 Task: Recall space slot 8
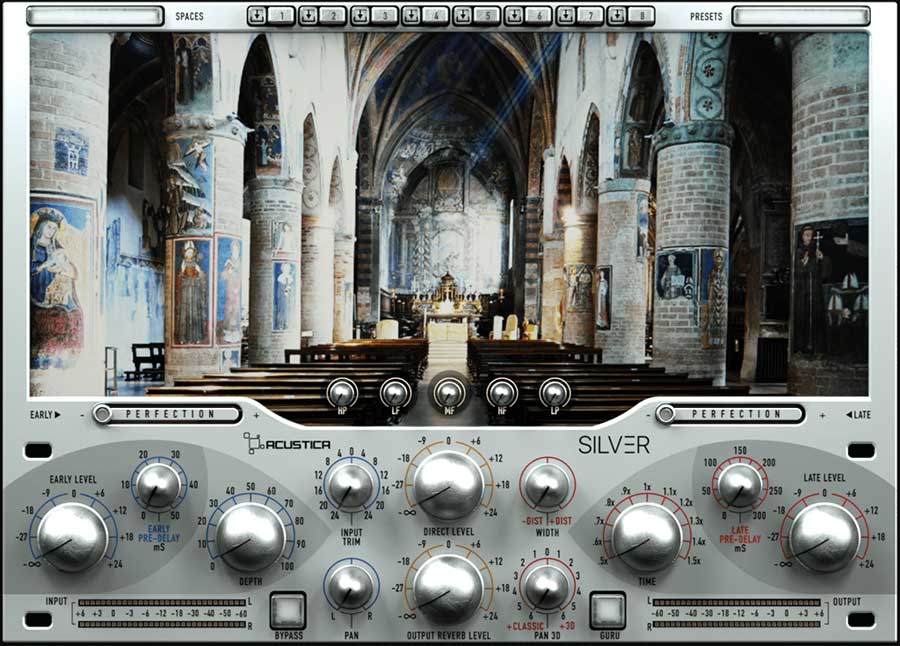pyautogui.click(x=641, y=16)
